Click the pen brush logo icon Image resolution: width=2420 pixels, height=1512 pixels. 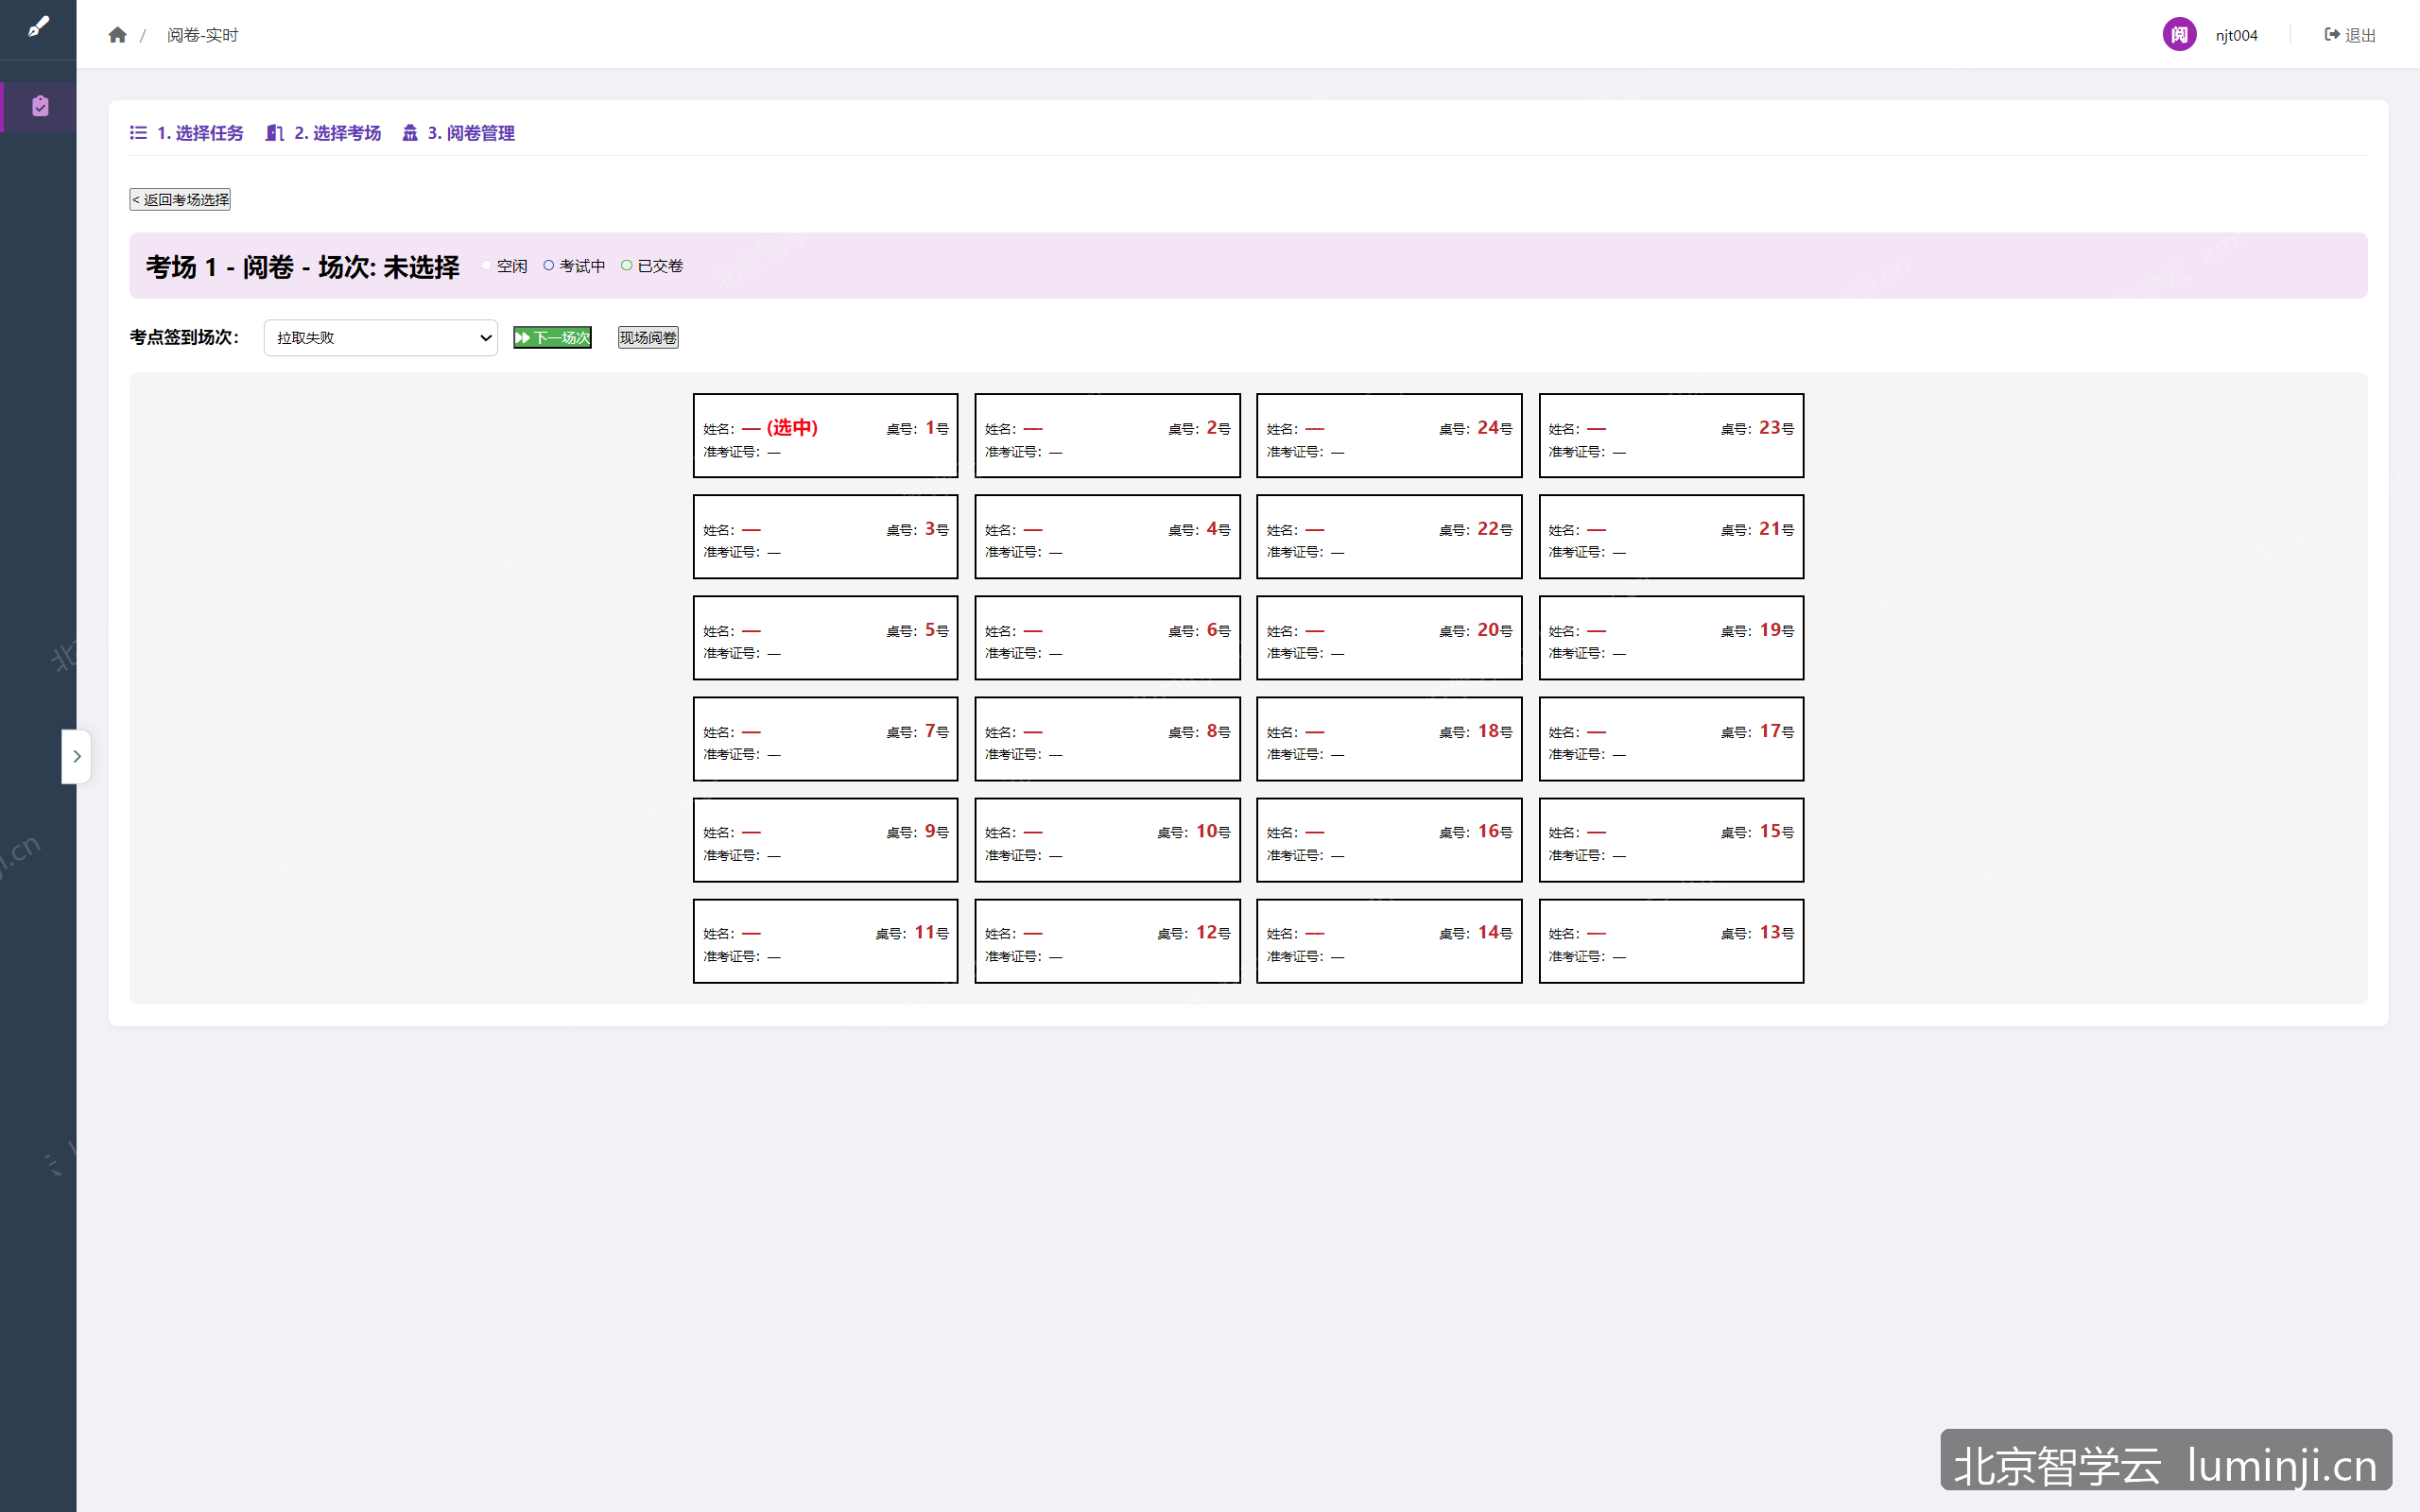(38, 27)
